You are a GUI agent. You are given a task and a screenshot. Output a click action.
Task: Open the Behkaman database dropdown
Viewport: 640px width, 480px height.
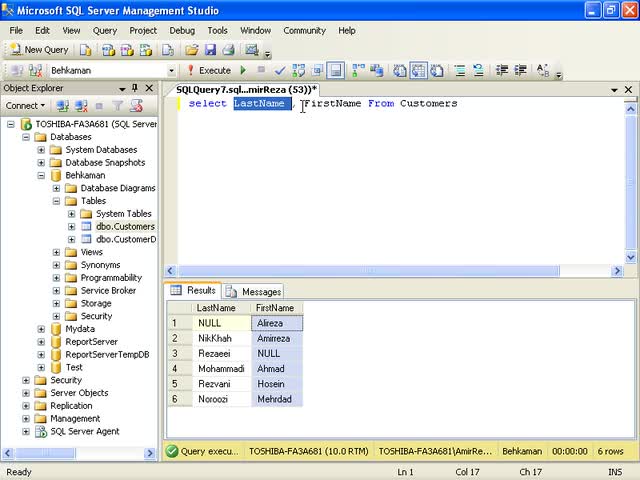coord(171,71)
